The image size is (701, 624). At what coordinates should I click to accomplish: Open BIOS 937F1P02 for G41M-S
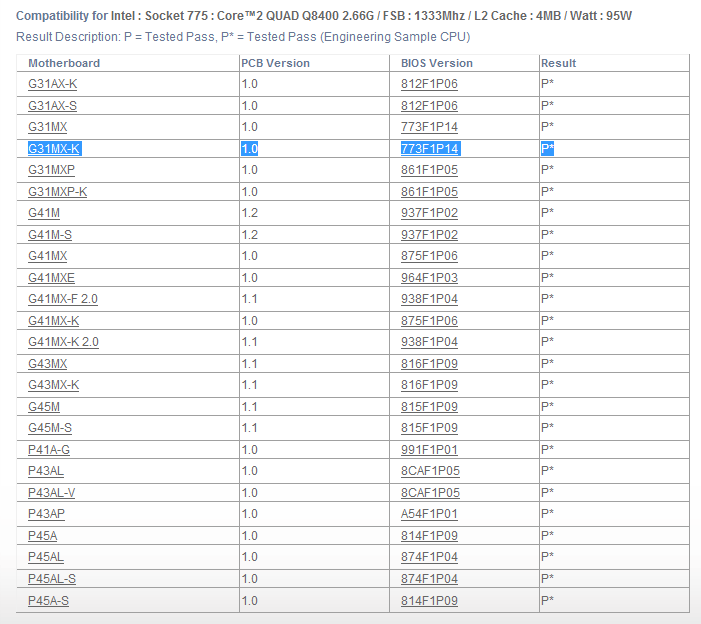tap(429, 235)
